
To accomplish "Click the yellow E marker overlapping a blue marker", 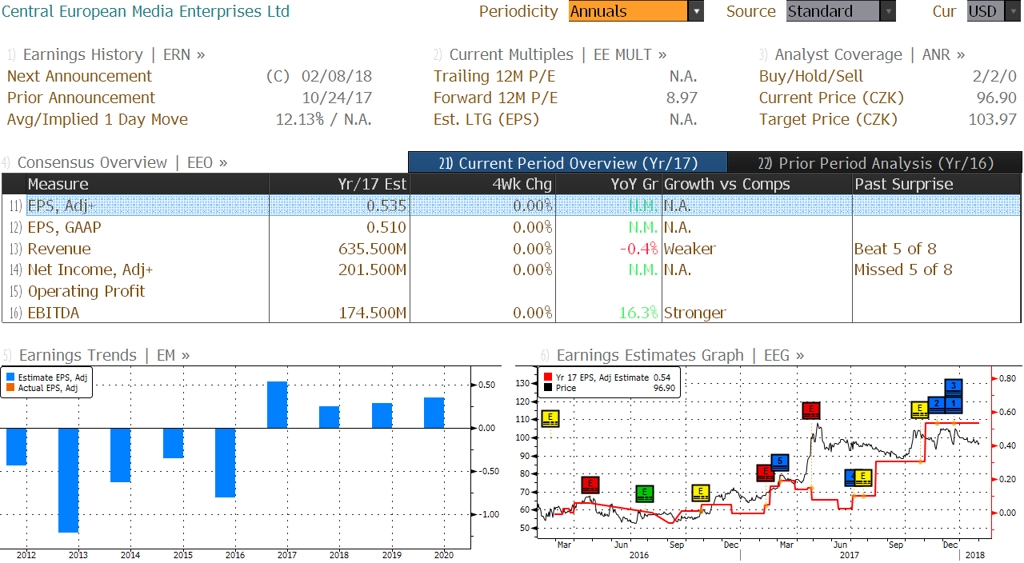I will pos(863,477).
